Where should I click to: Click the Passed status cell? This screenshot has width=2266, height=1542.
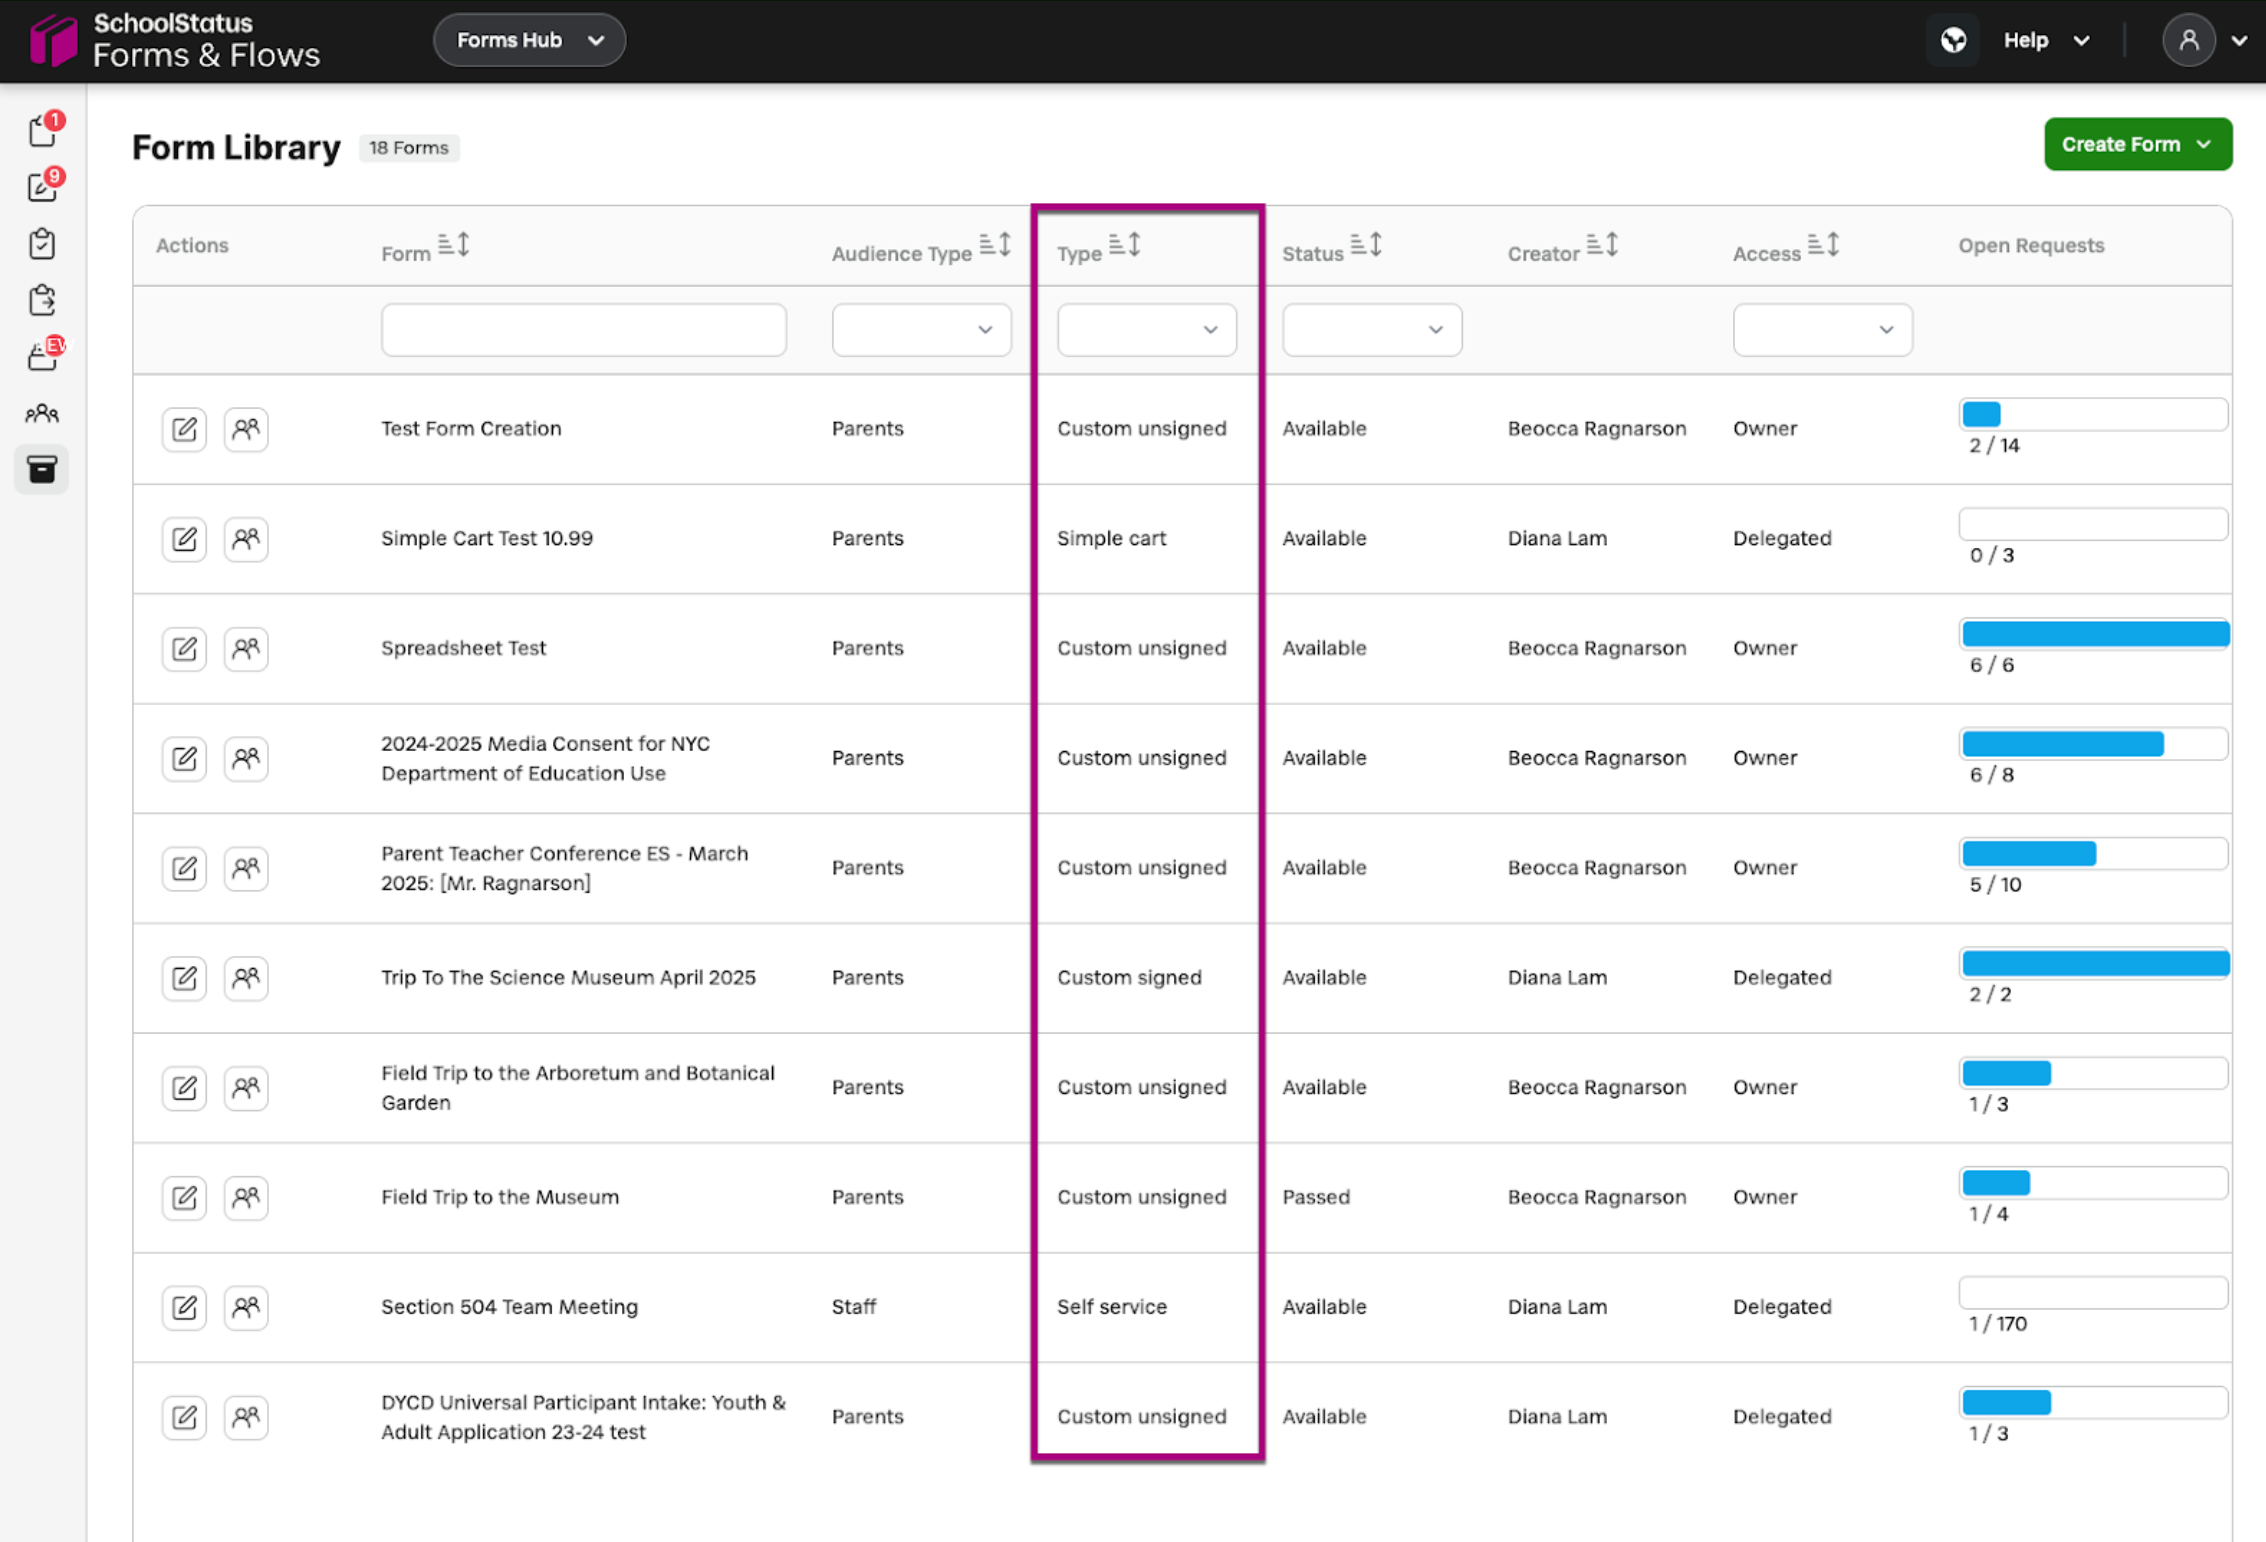pos(1316,1197)
